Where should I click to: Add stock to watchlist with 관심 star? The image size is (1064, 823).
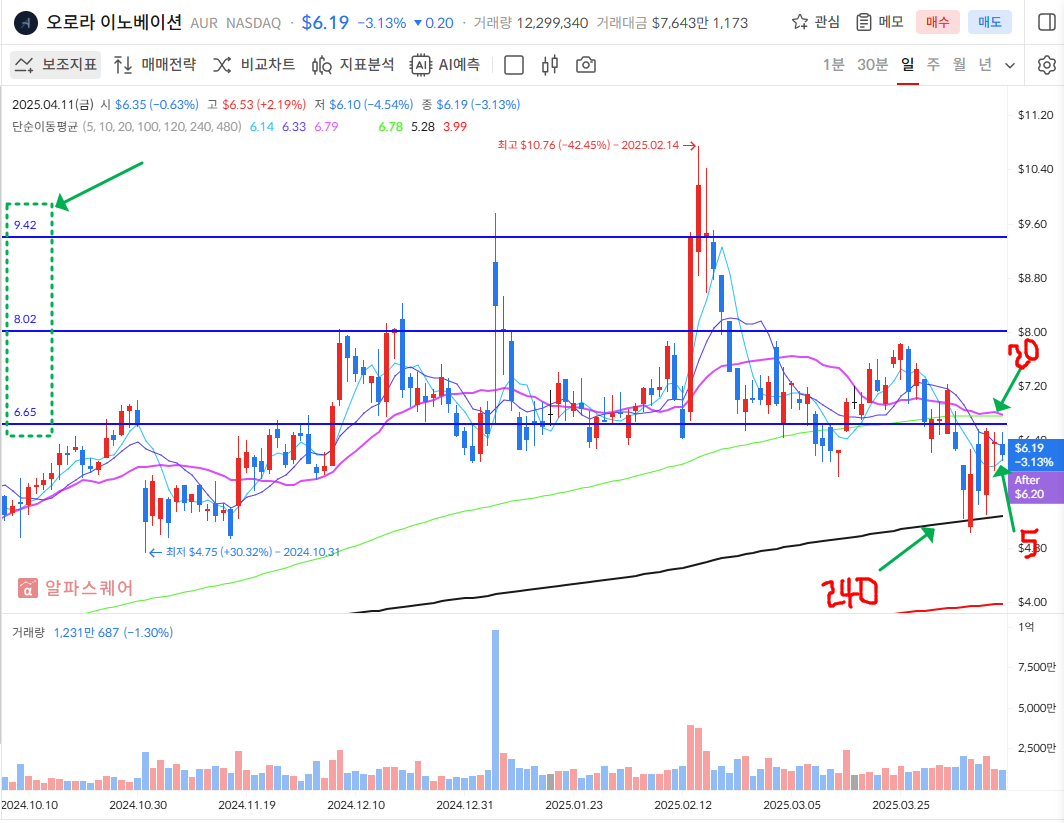click(x=816, y=22)
